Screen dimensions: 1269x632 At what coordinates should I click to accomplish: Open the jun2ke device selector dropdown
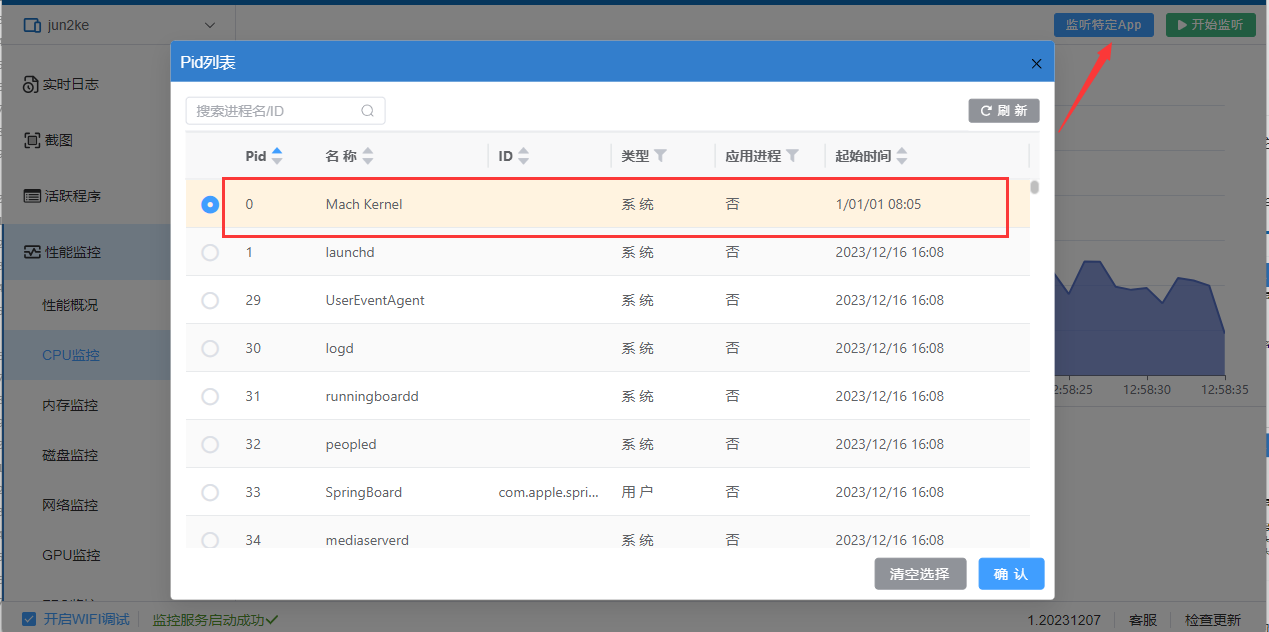[120, 24]
